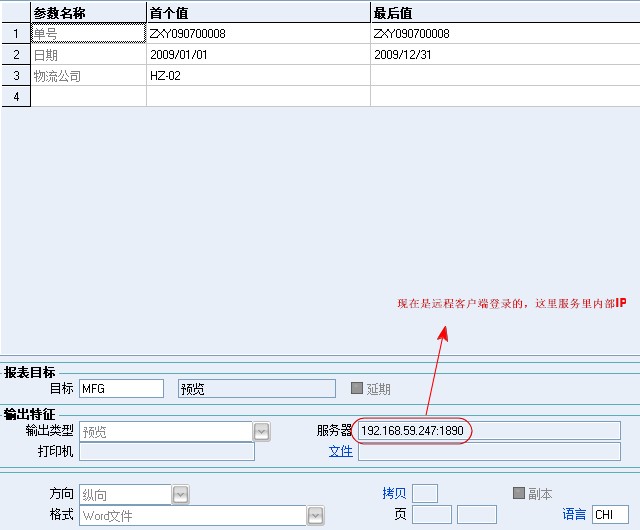Click the 语言 link label
Screen dimensions: 640x530
(574, 515)
